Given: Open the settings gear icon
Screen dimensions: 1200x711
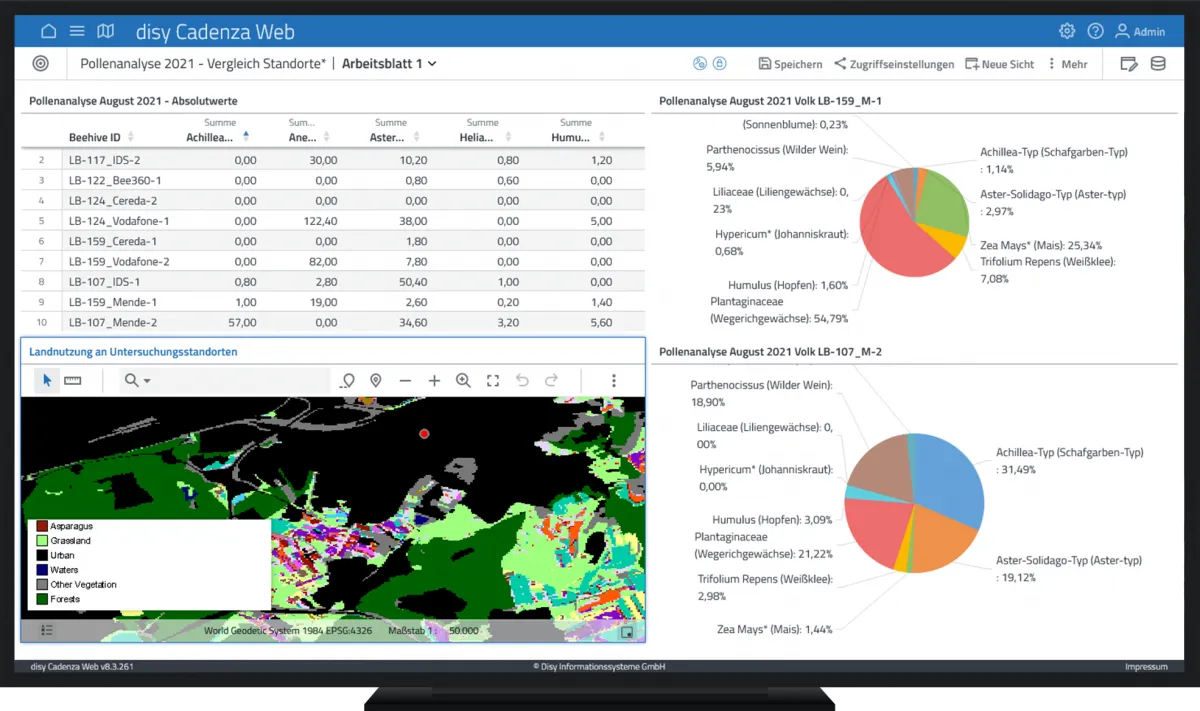Looking at the screenshot, I should pos(1067,31).
